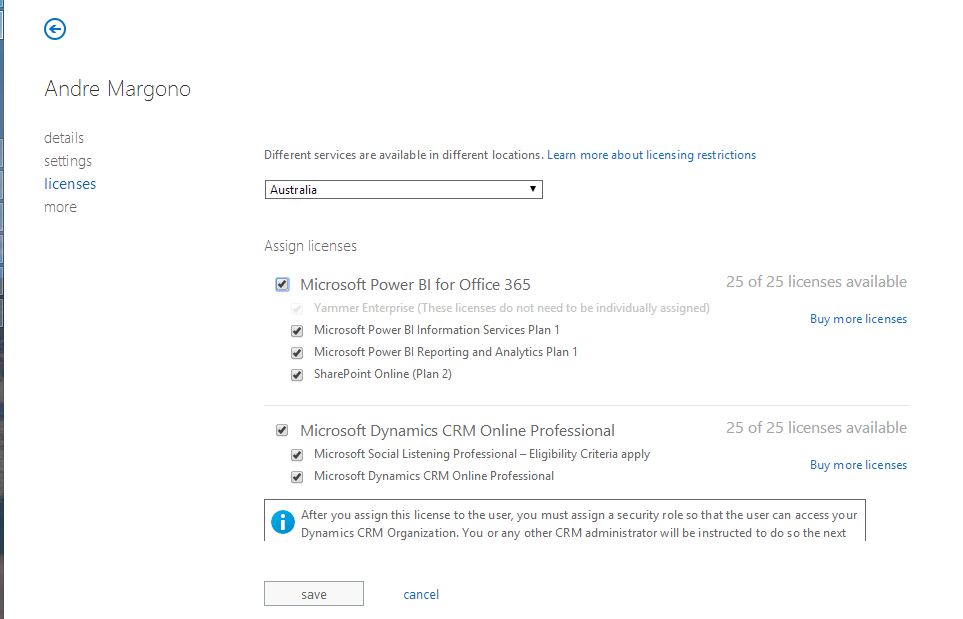
Task: Toggle Power BI Reporting and Analytics Plan 1
Action: pos(297,353)
